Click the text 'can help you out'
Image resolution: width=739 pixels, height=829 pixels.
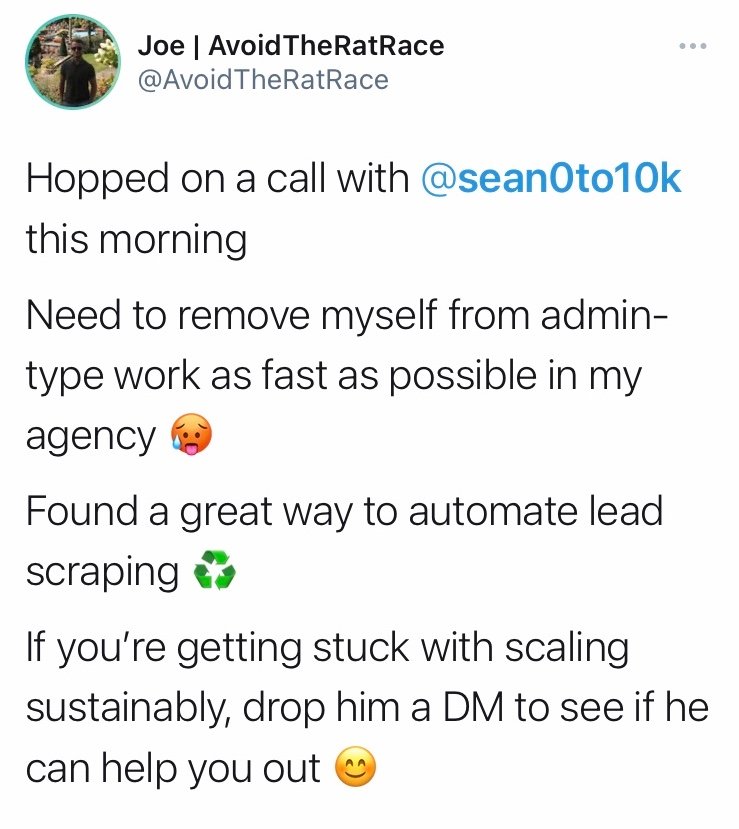click(x=173, y=769)
